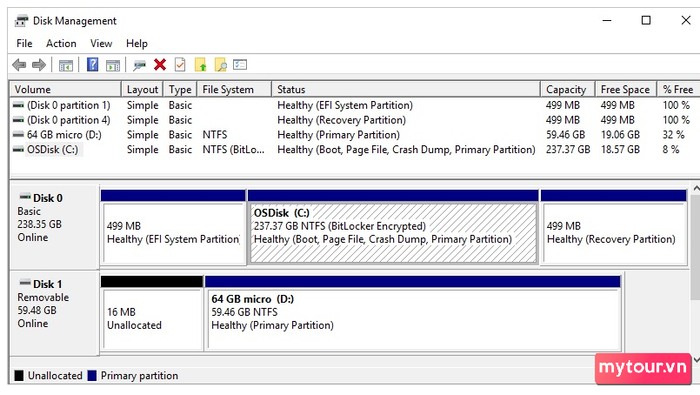Click the folder with magnifier icon

click(221, 65)
